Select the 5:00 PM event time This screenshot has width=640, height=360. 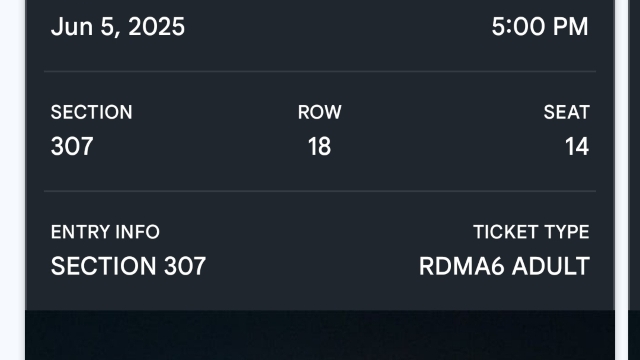540,27
